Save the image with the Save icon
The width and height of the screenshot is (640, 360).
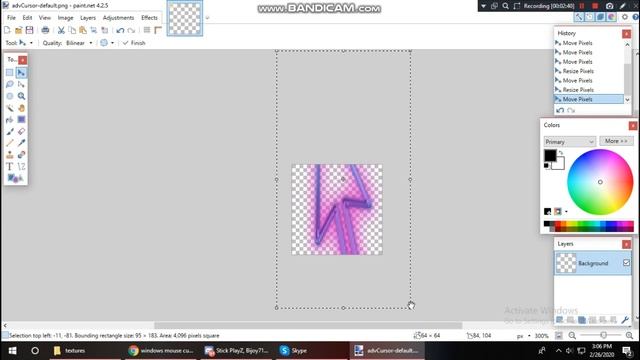[x=29, y=30]
